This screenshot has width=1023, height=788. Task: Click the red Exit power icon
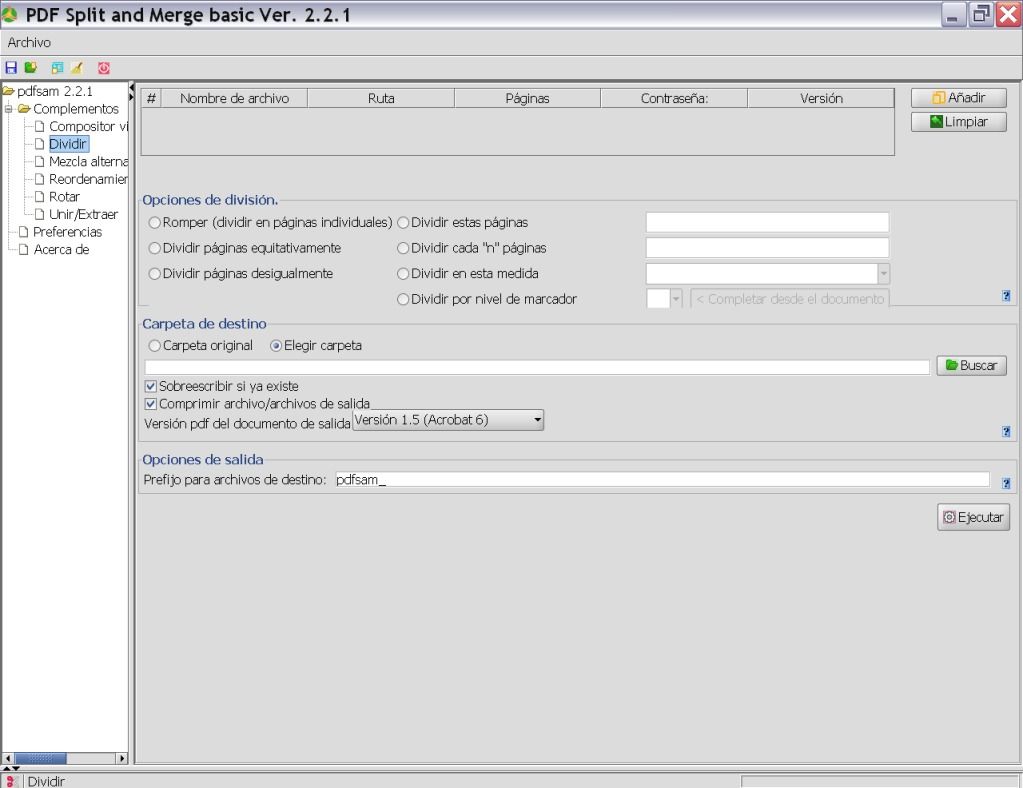tap(104, 67)
